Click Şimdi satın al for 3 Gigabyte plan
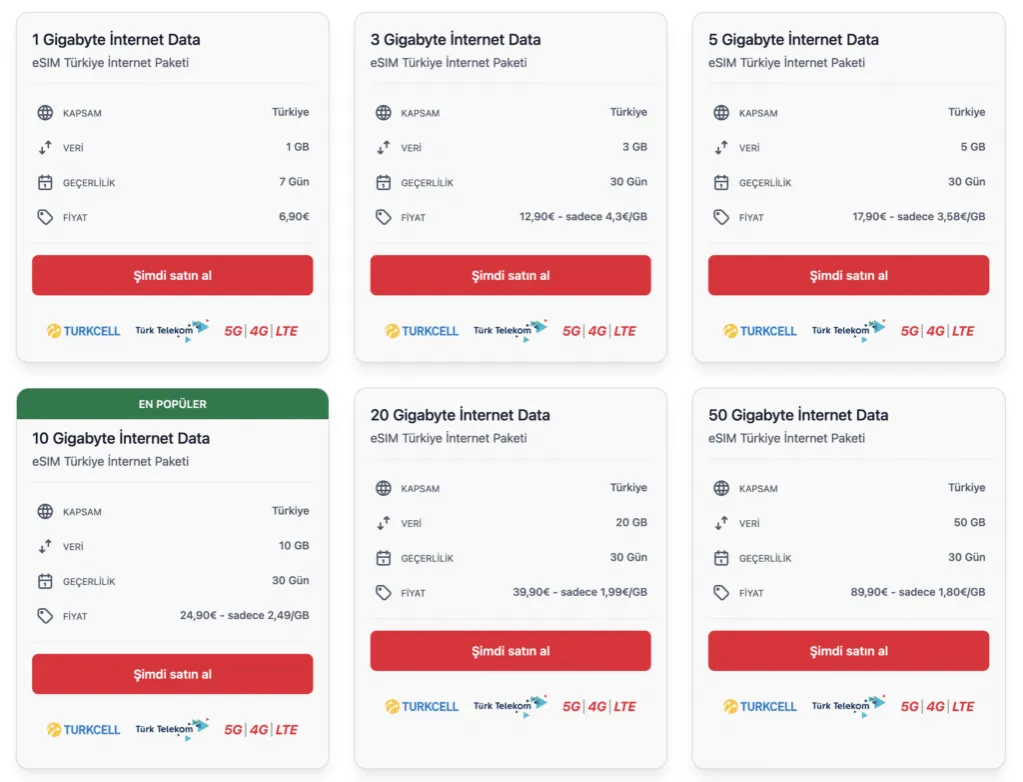 (510, 275)
